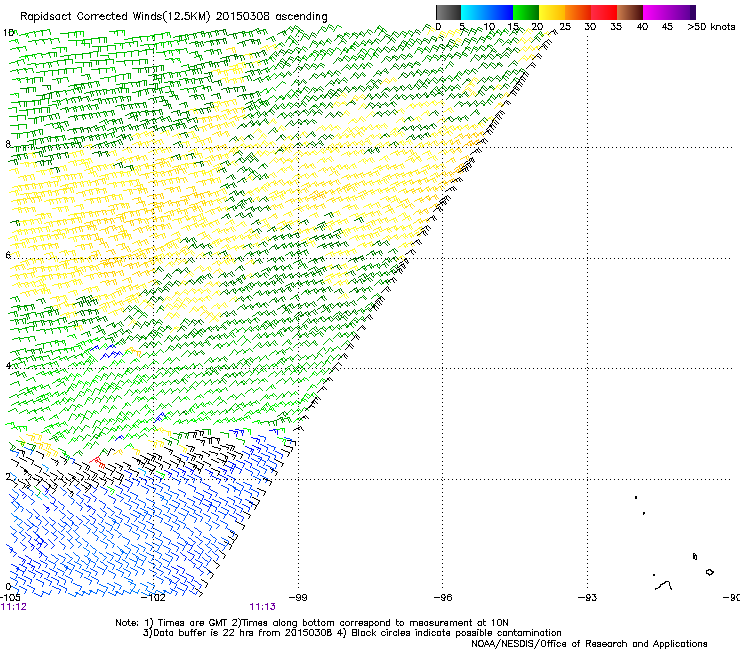Click the "Data buffer is 22 hrs" note line
This screenshot has height=650, width=740.
pyautogui.click(x=352, y=633)
